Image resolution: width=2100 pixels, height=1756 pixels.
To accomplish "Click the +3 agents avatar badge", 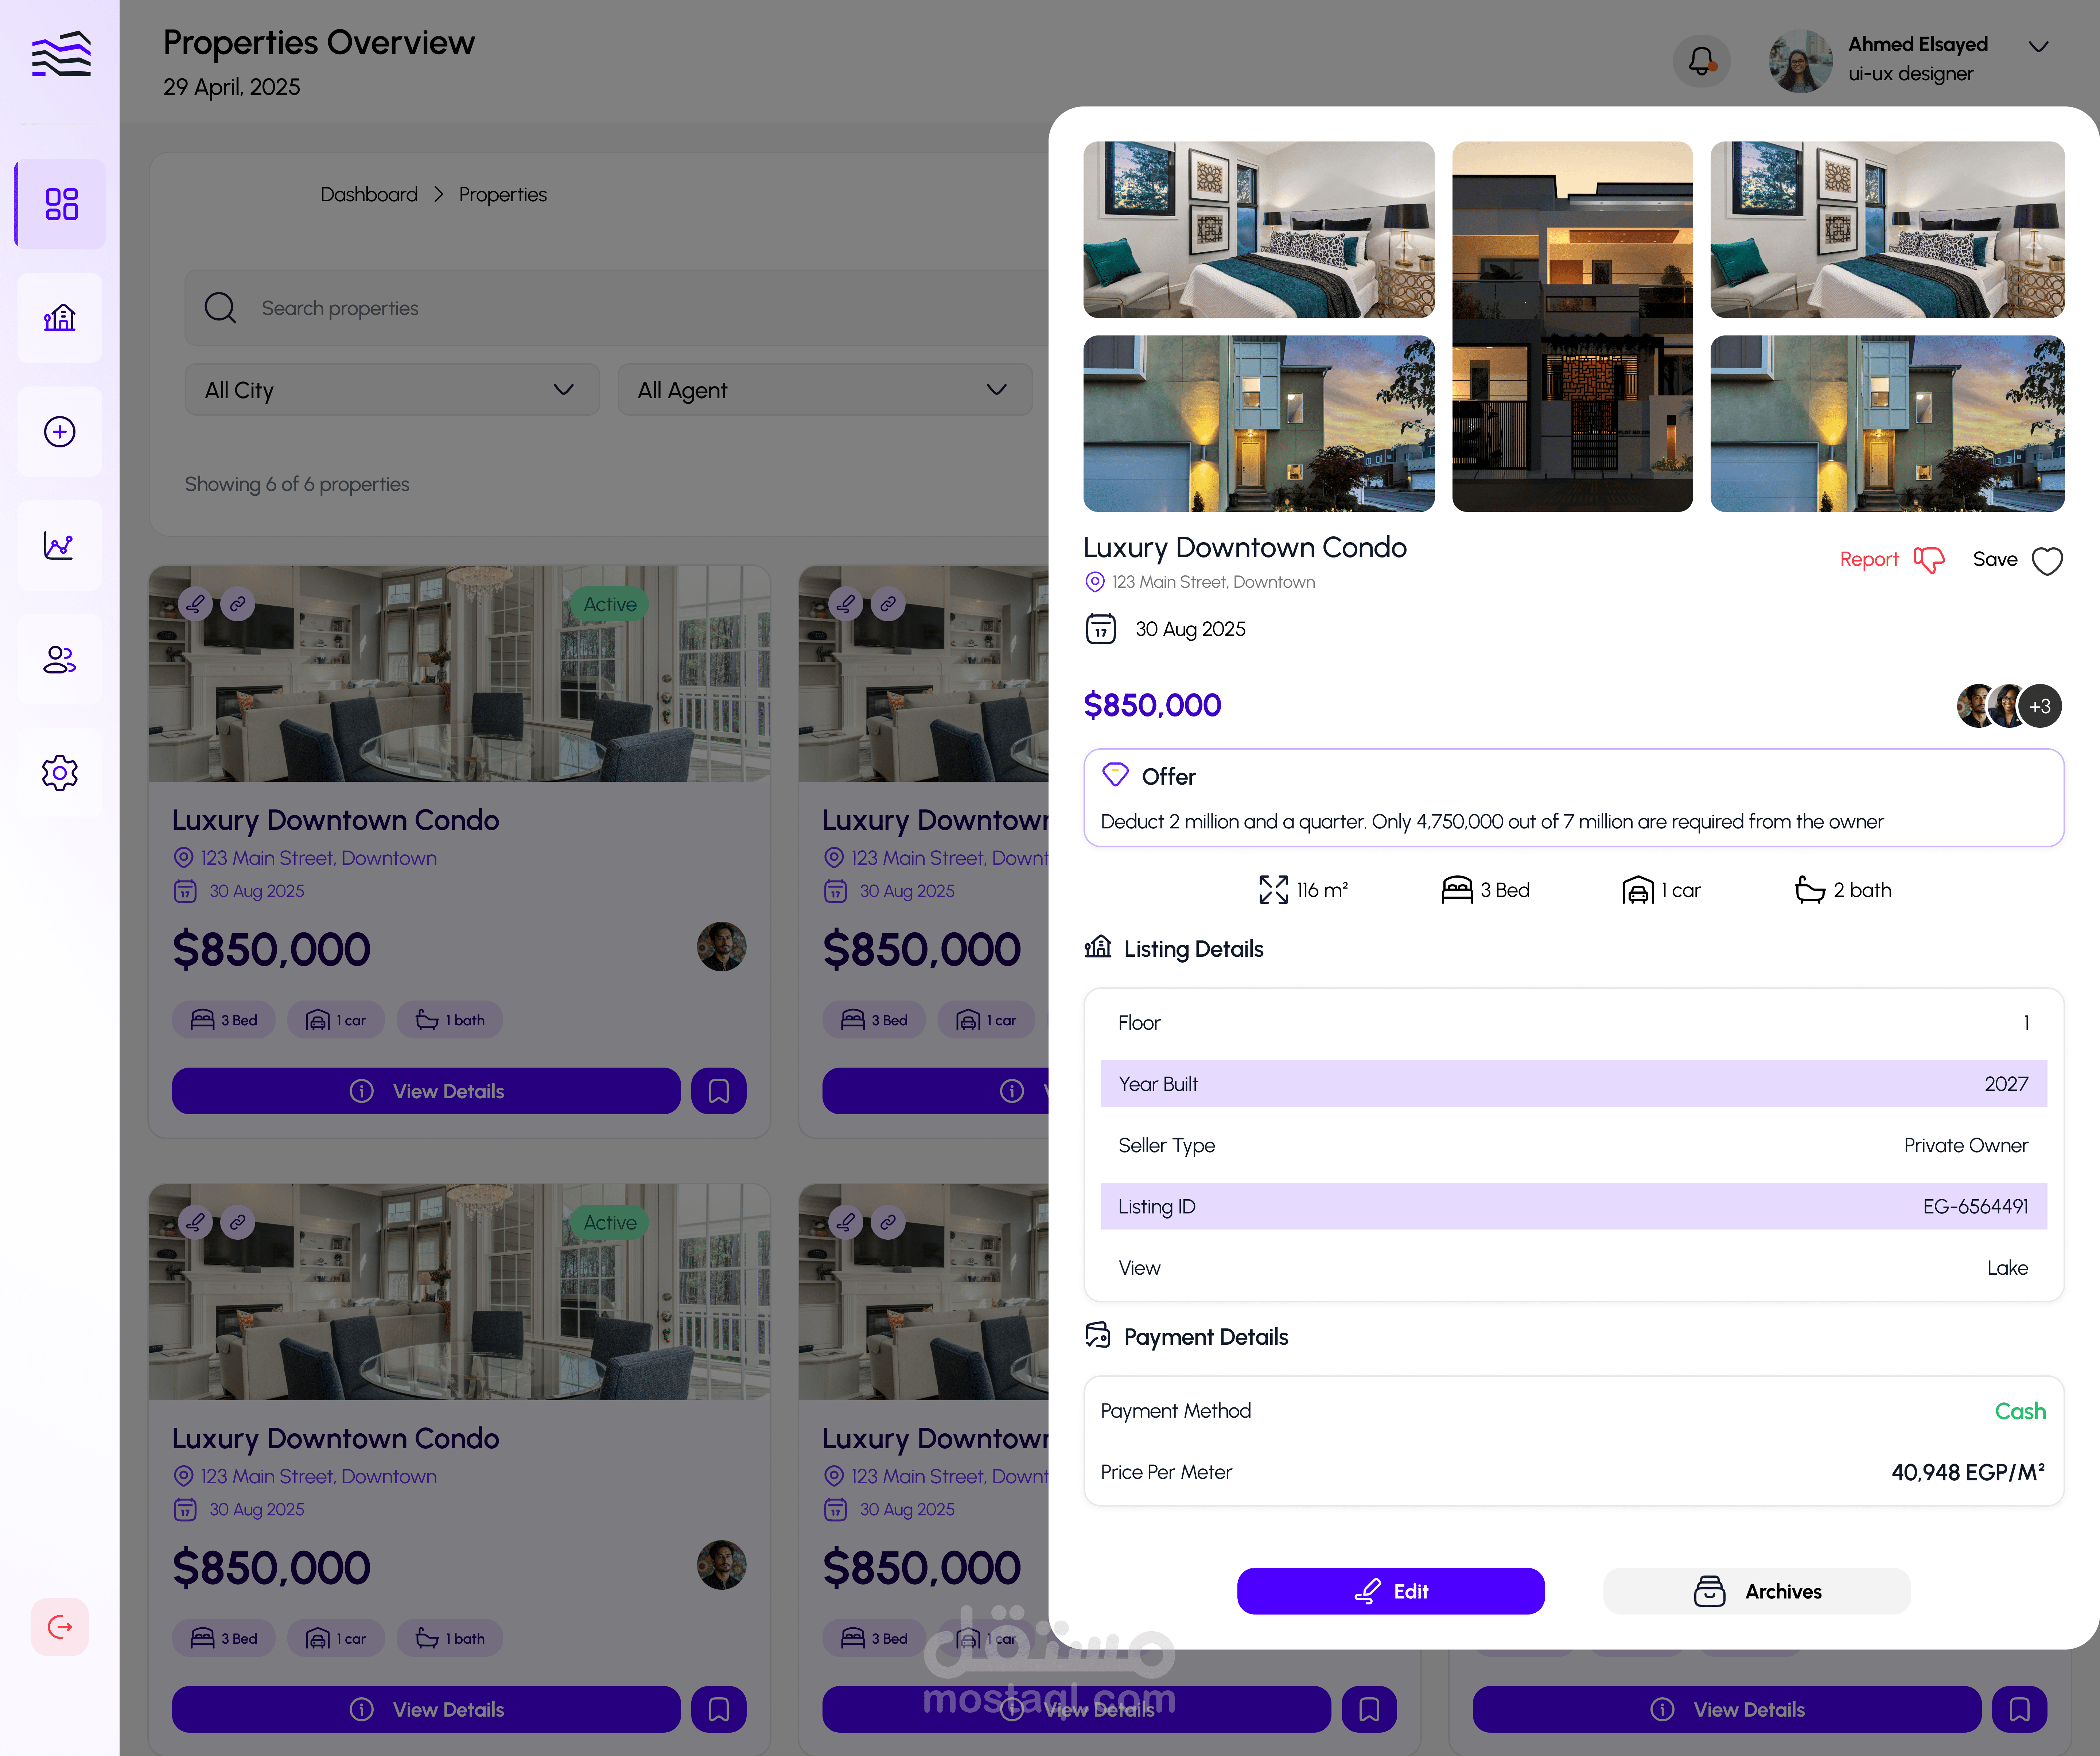I will (x=2040, y=706).
